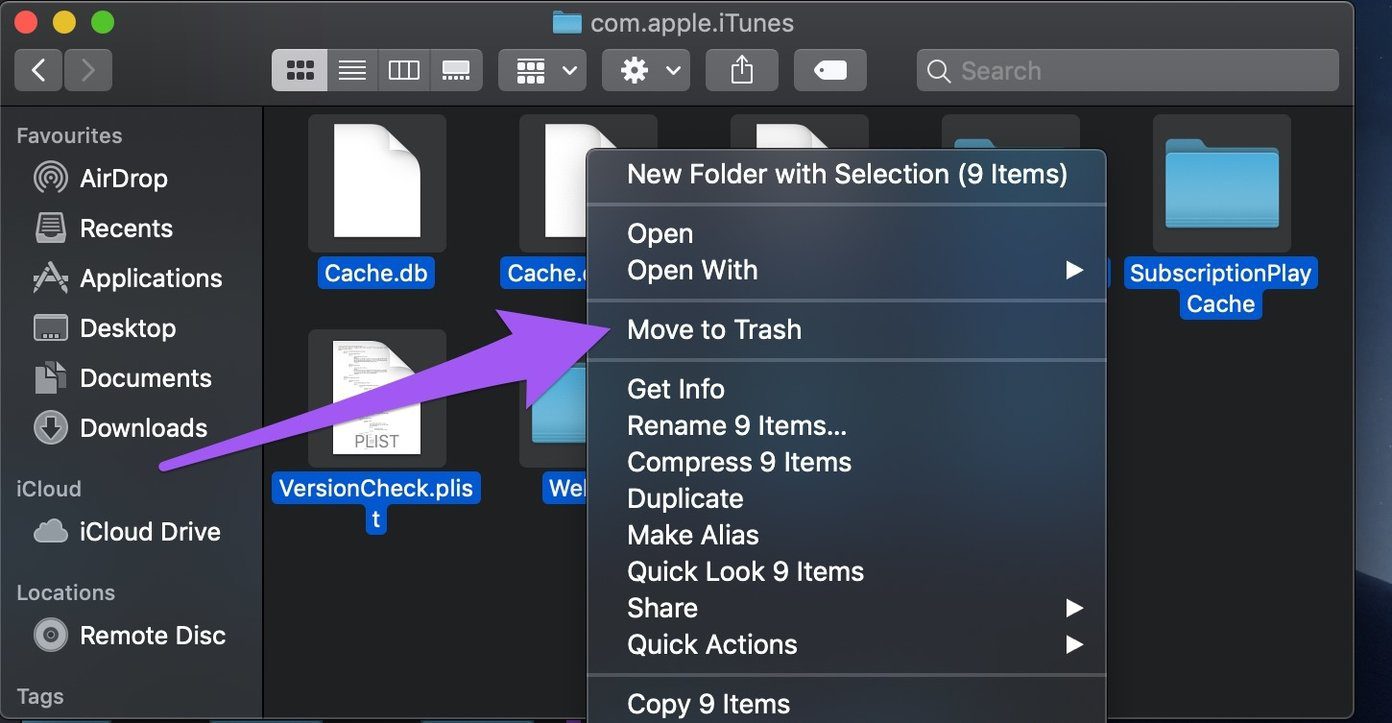
Task: Click the Cache.db file name label
Action: tap(376, 273)
